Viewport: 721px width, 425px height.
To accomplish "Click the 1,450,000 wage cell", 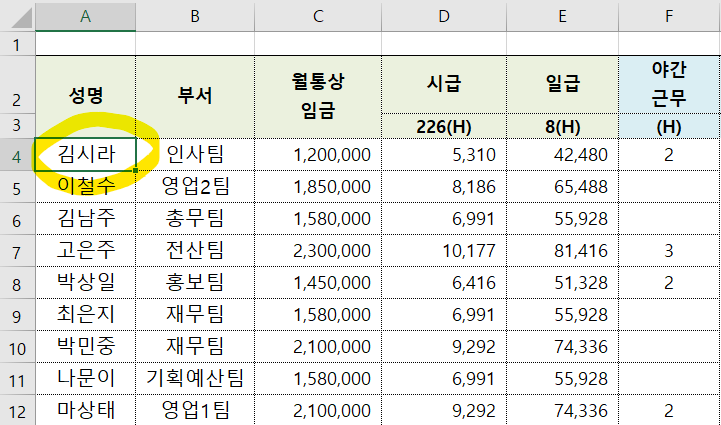I will coord(318,282).
